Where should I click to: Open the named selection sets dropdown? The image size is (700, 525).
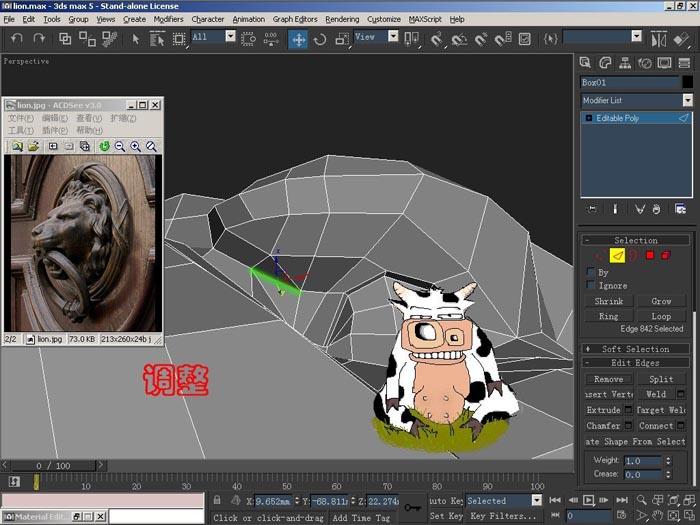(637, 36)
